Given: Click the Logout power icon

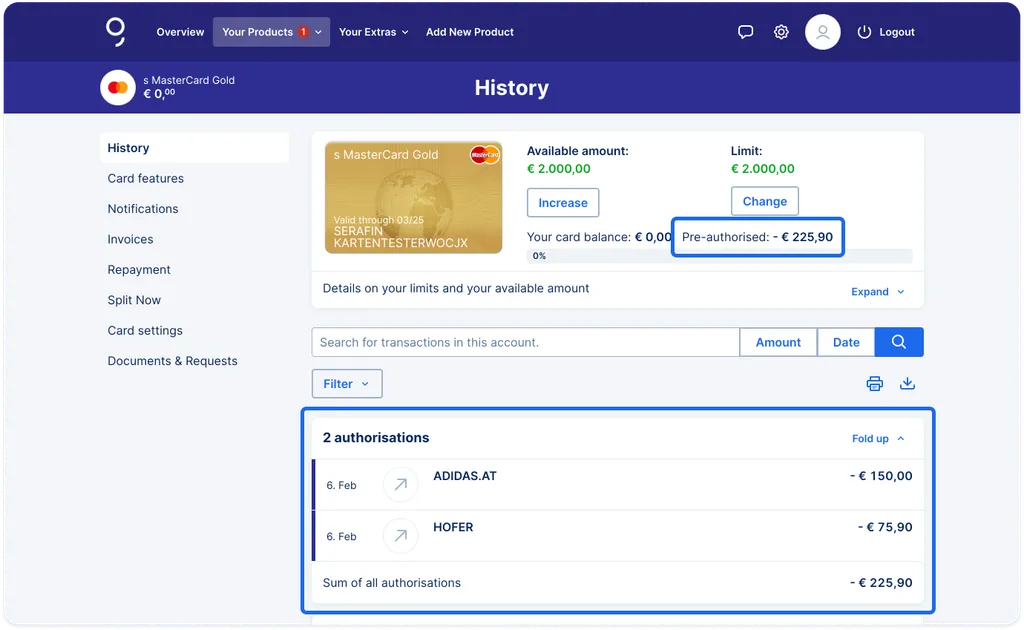Looking at the screenshot, I should tap(864, 32).
